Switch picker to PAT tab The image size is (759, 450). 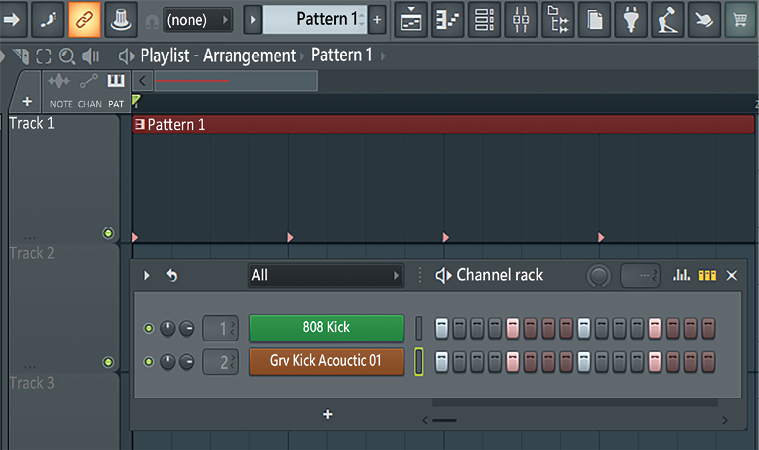(116, 91)
